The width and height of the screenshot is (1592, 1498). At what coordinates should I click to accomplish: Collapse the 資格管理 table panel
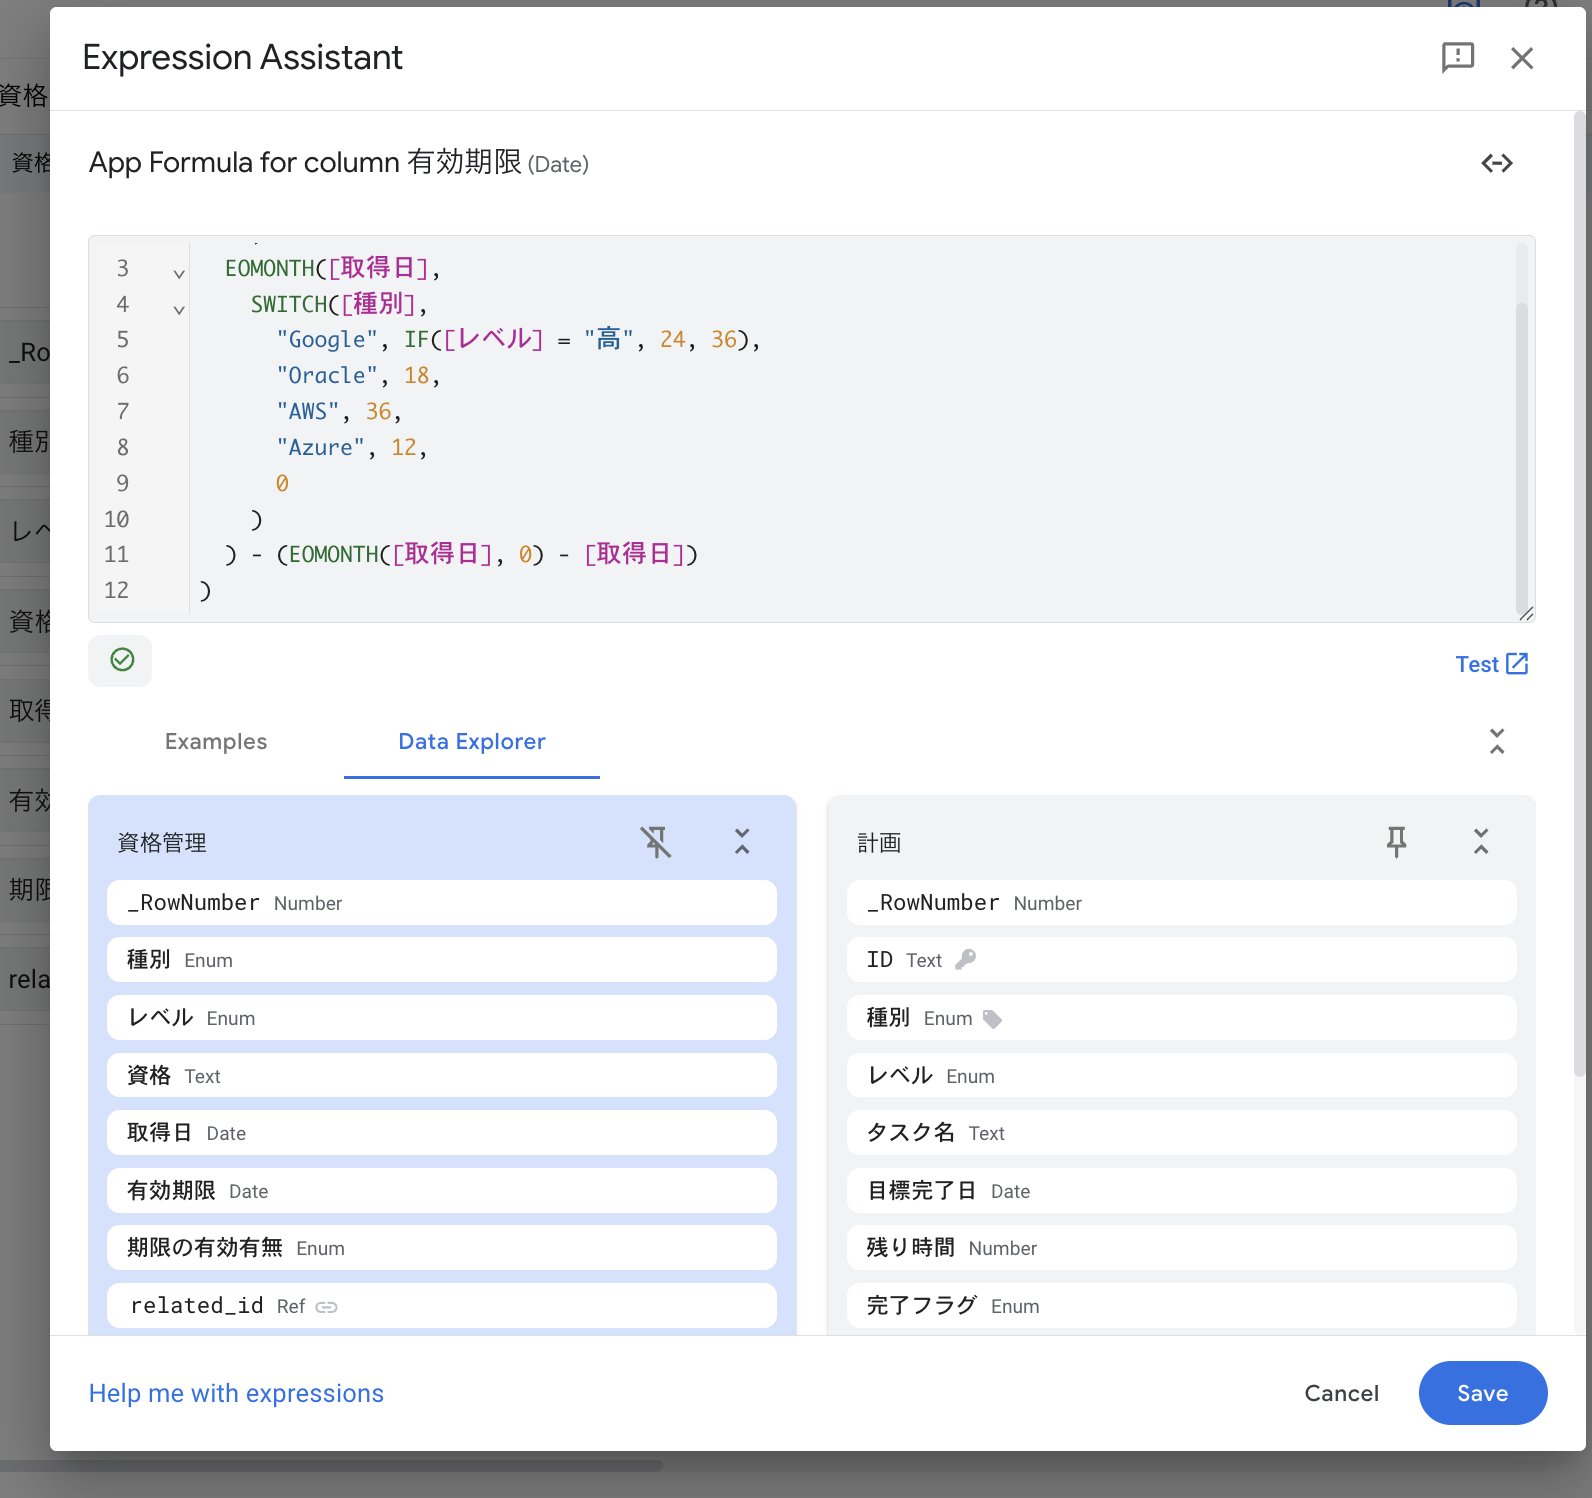[741, 842]
